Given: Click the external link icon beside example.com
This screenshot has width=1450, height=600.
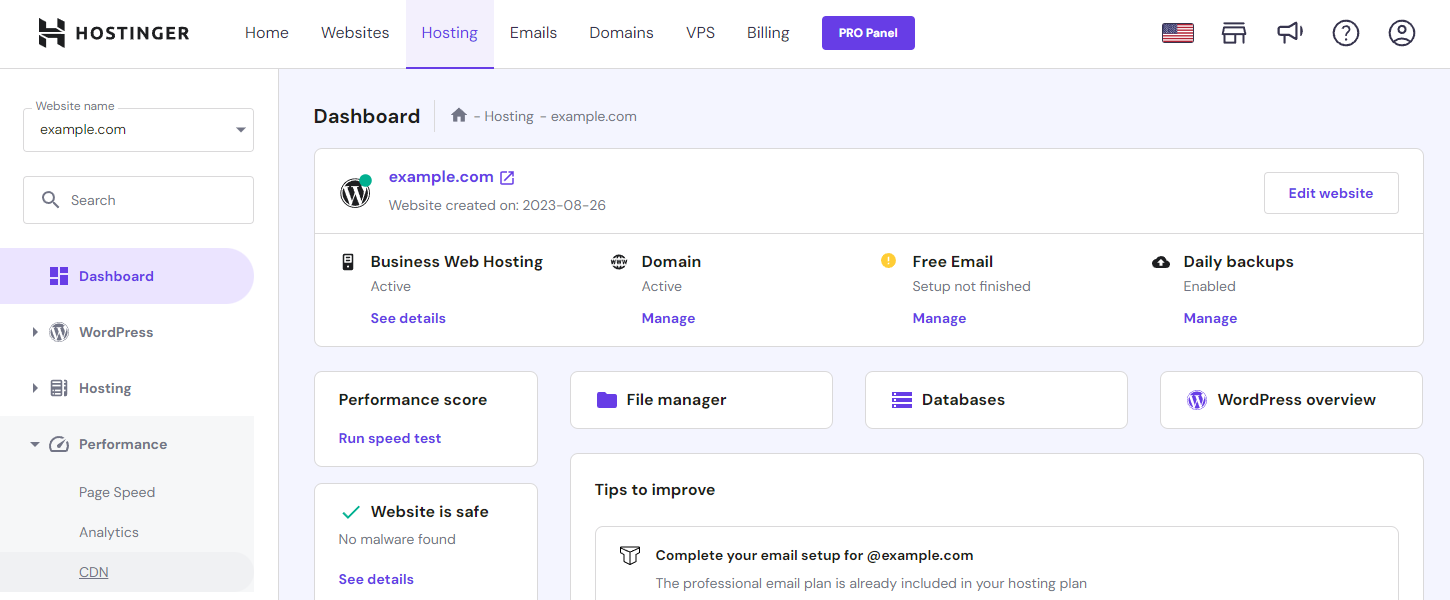Looking at the screenshot, I should point(507,178).
